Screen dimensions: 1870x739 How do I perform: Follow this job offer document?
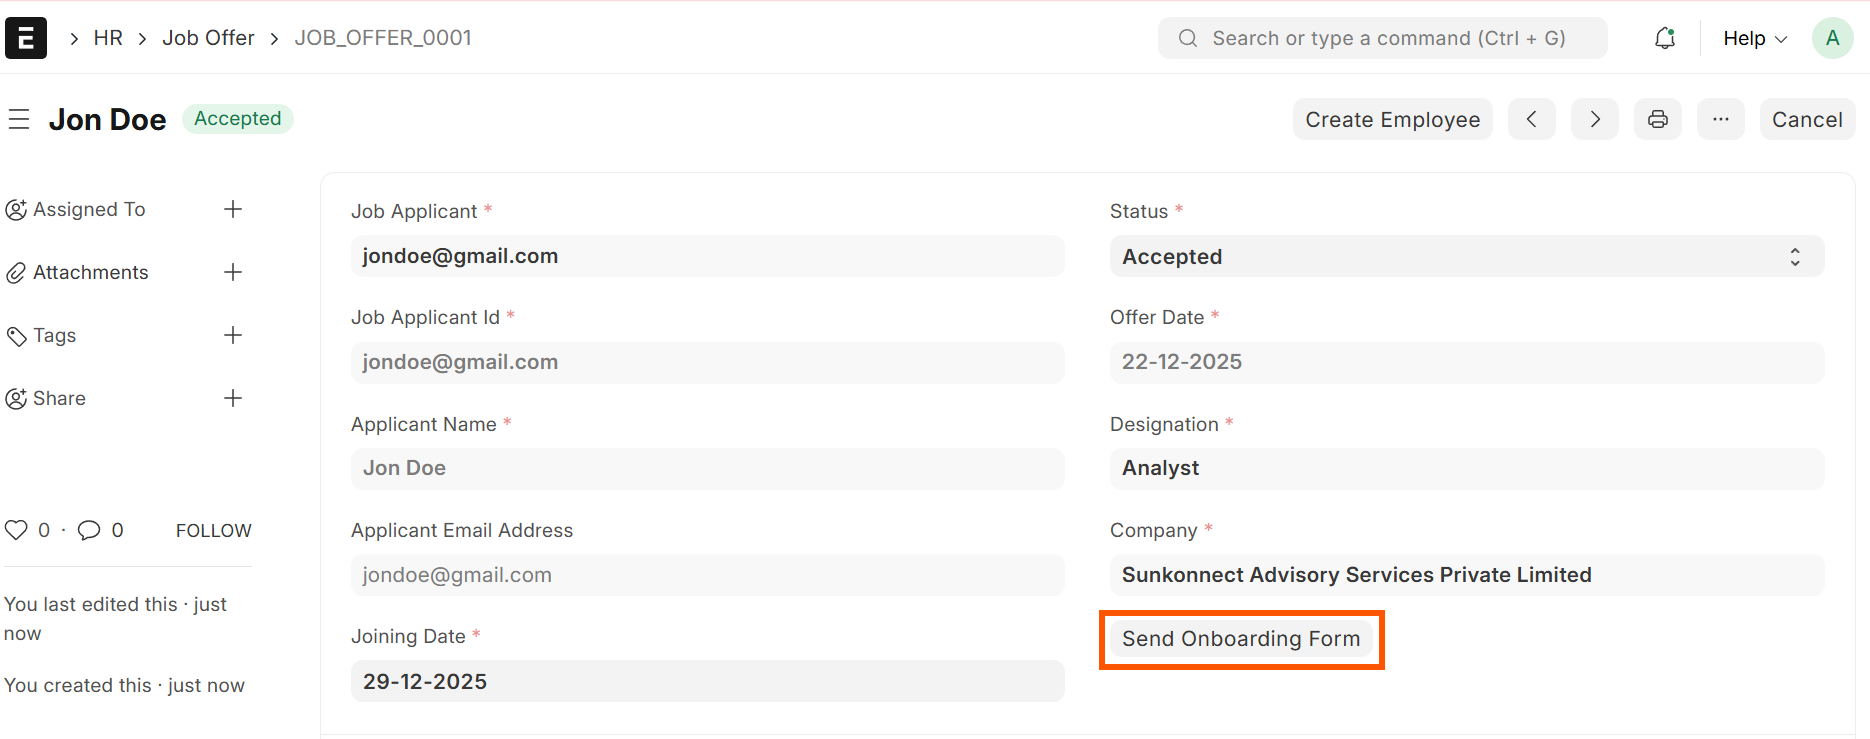coord(213,531)
